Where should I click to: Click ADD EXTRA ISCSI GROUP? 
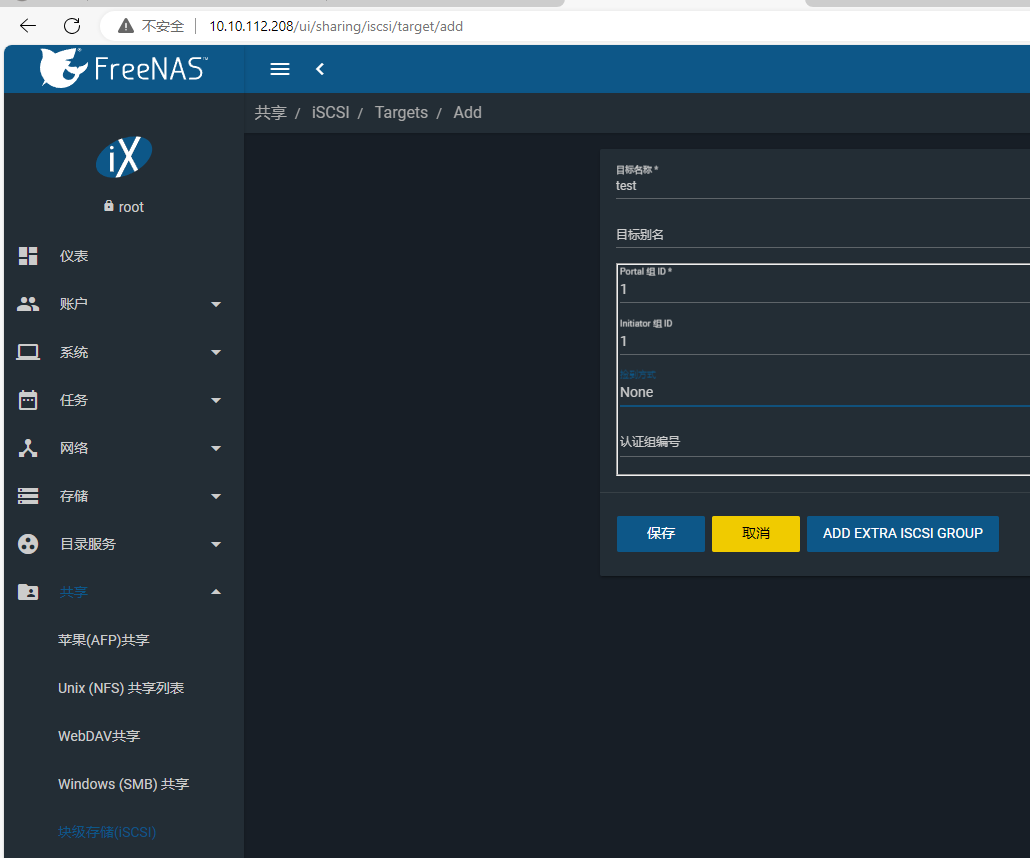point(902,533)
